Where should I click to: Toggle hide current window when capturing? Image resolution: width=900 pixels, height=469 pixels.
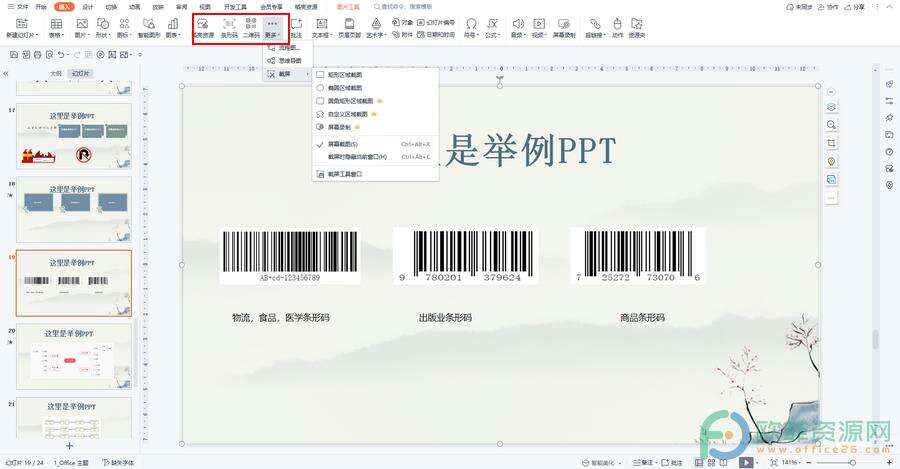coord(375,157)
